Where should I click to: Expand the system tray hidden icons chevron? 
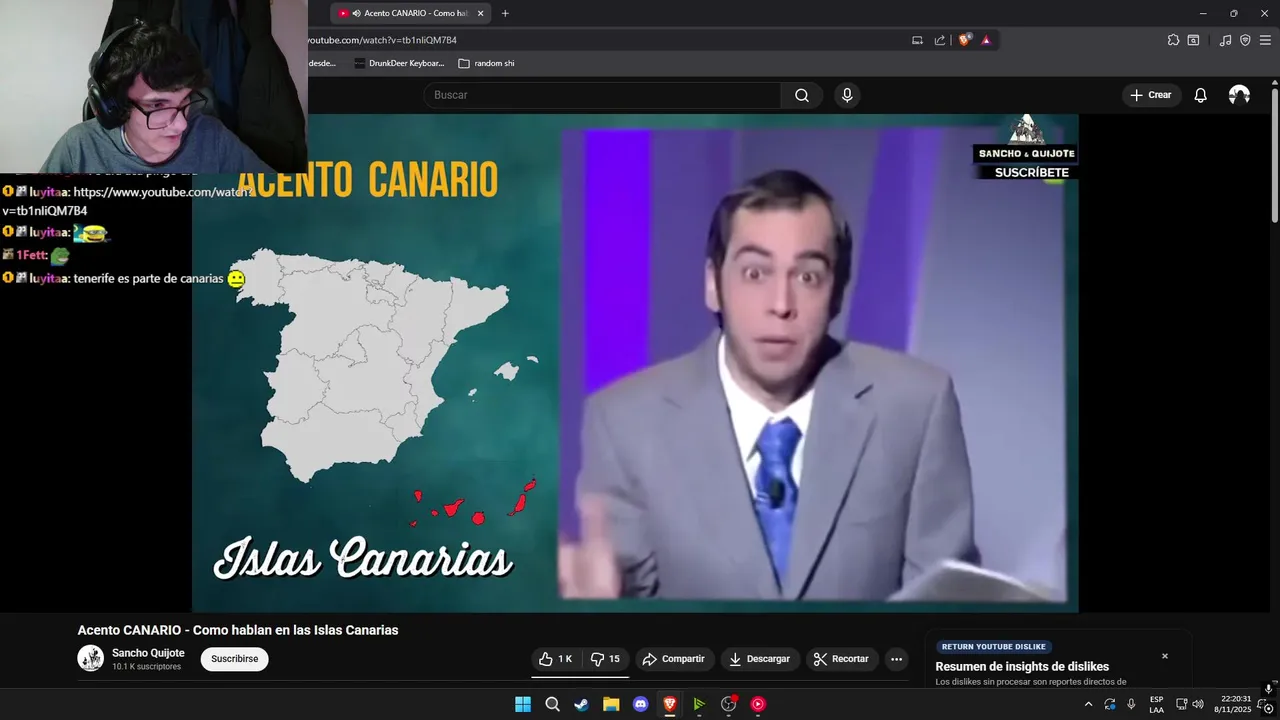[1088, 704]
